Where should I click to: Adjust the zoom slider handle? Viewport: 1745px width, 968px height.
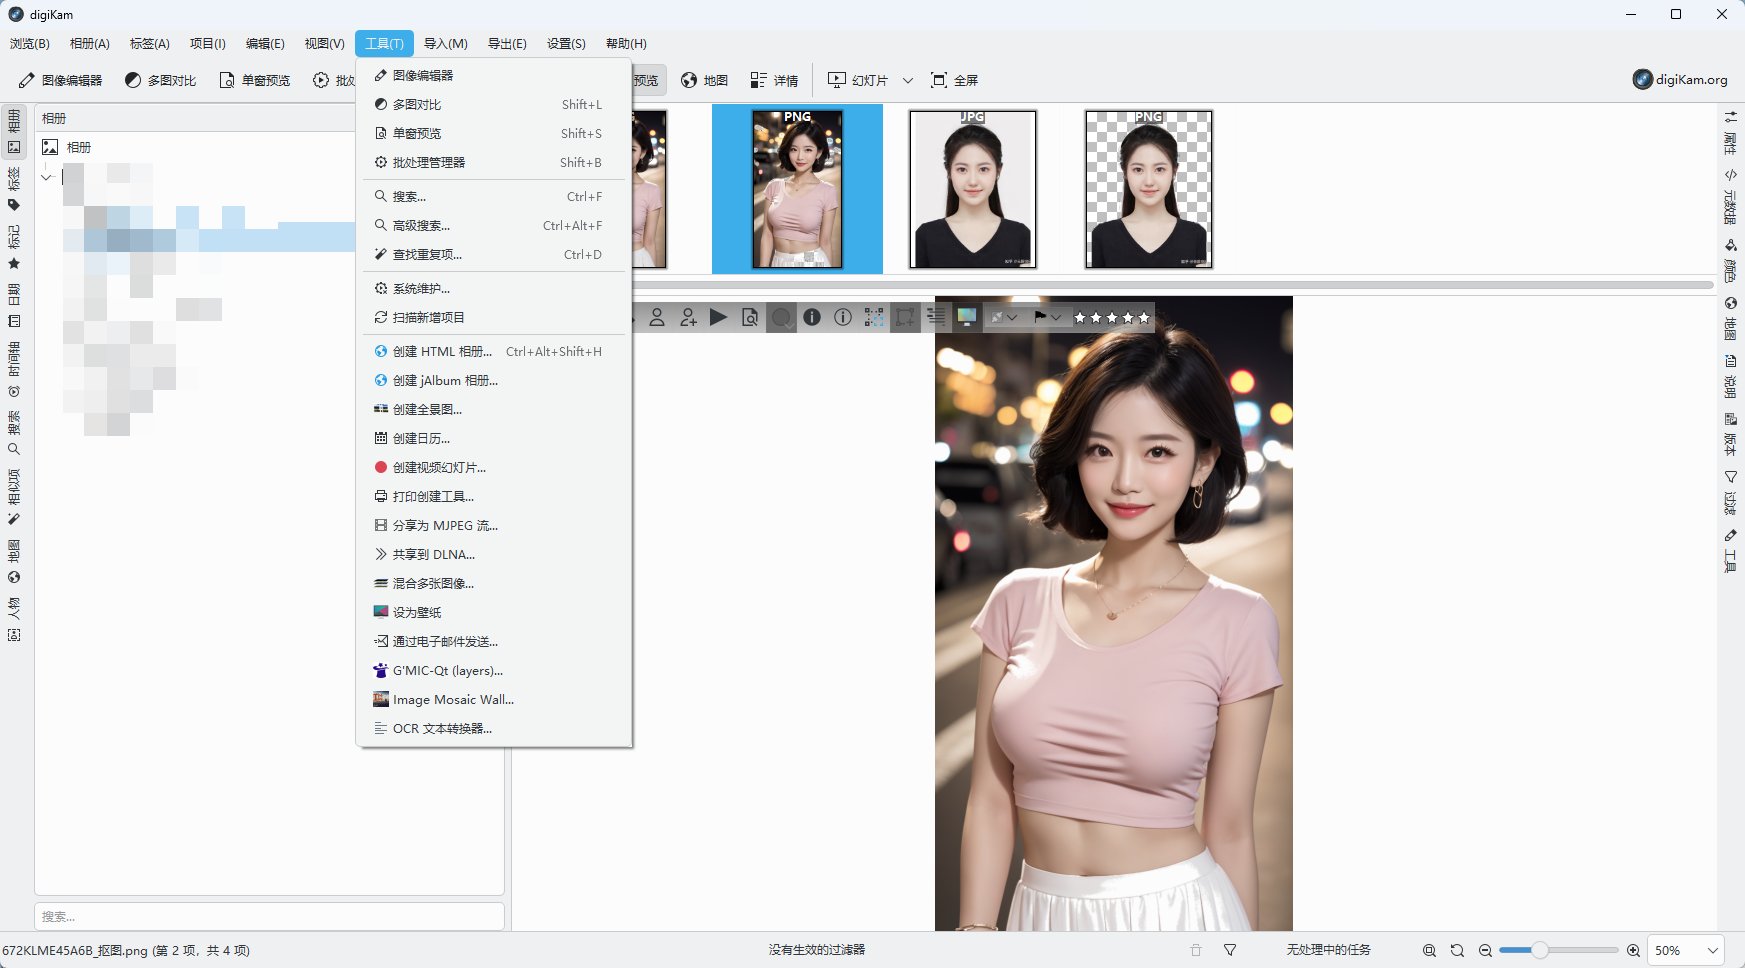click(1540, 950)
